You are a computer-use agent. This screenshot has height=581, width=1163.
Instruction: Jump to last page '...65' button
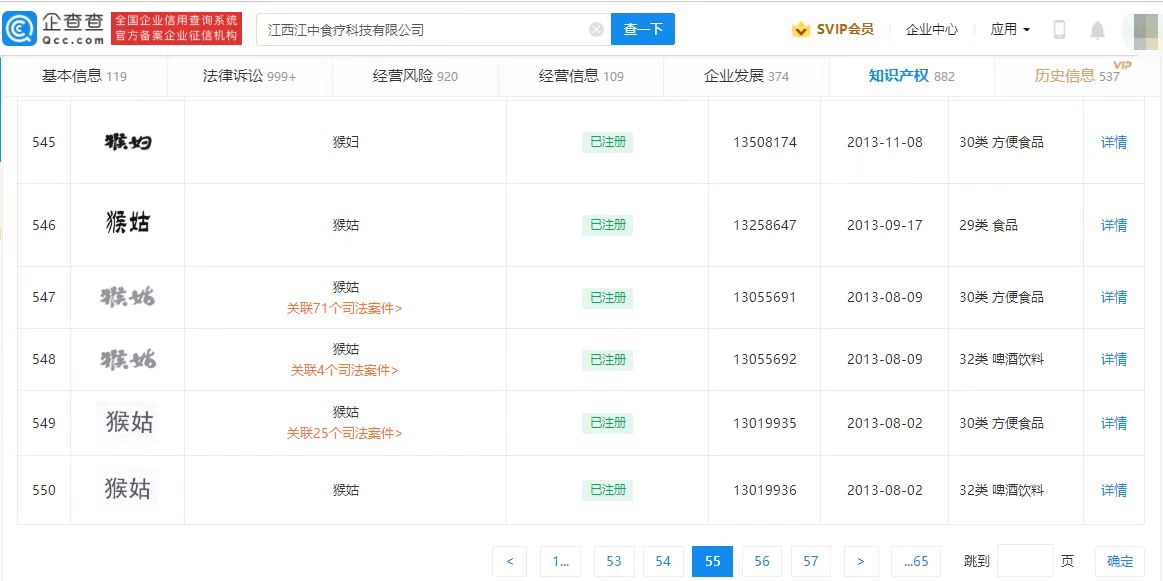click(x=916, y=561)
